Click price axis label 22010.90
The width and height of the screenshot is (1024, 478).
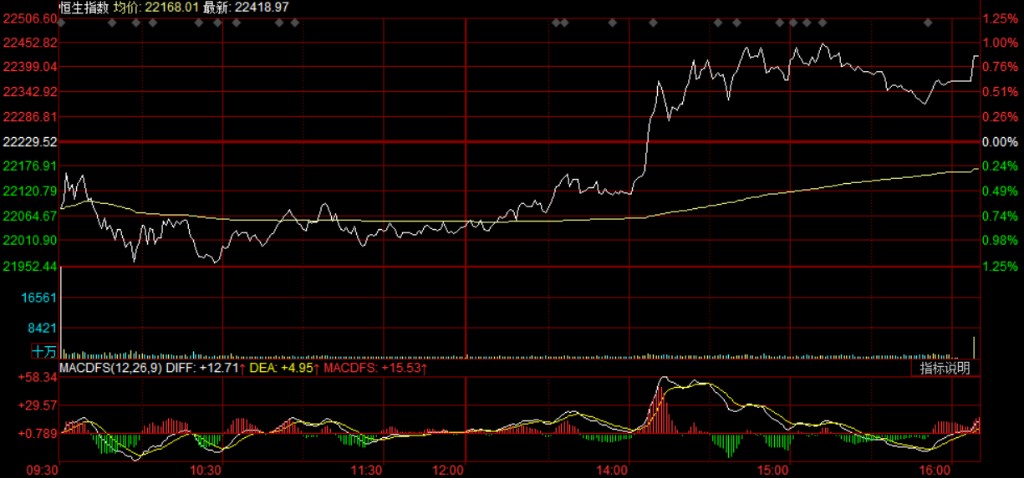tap(29, 240)
